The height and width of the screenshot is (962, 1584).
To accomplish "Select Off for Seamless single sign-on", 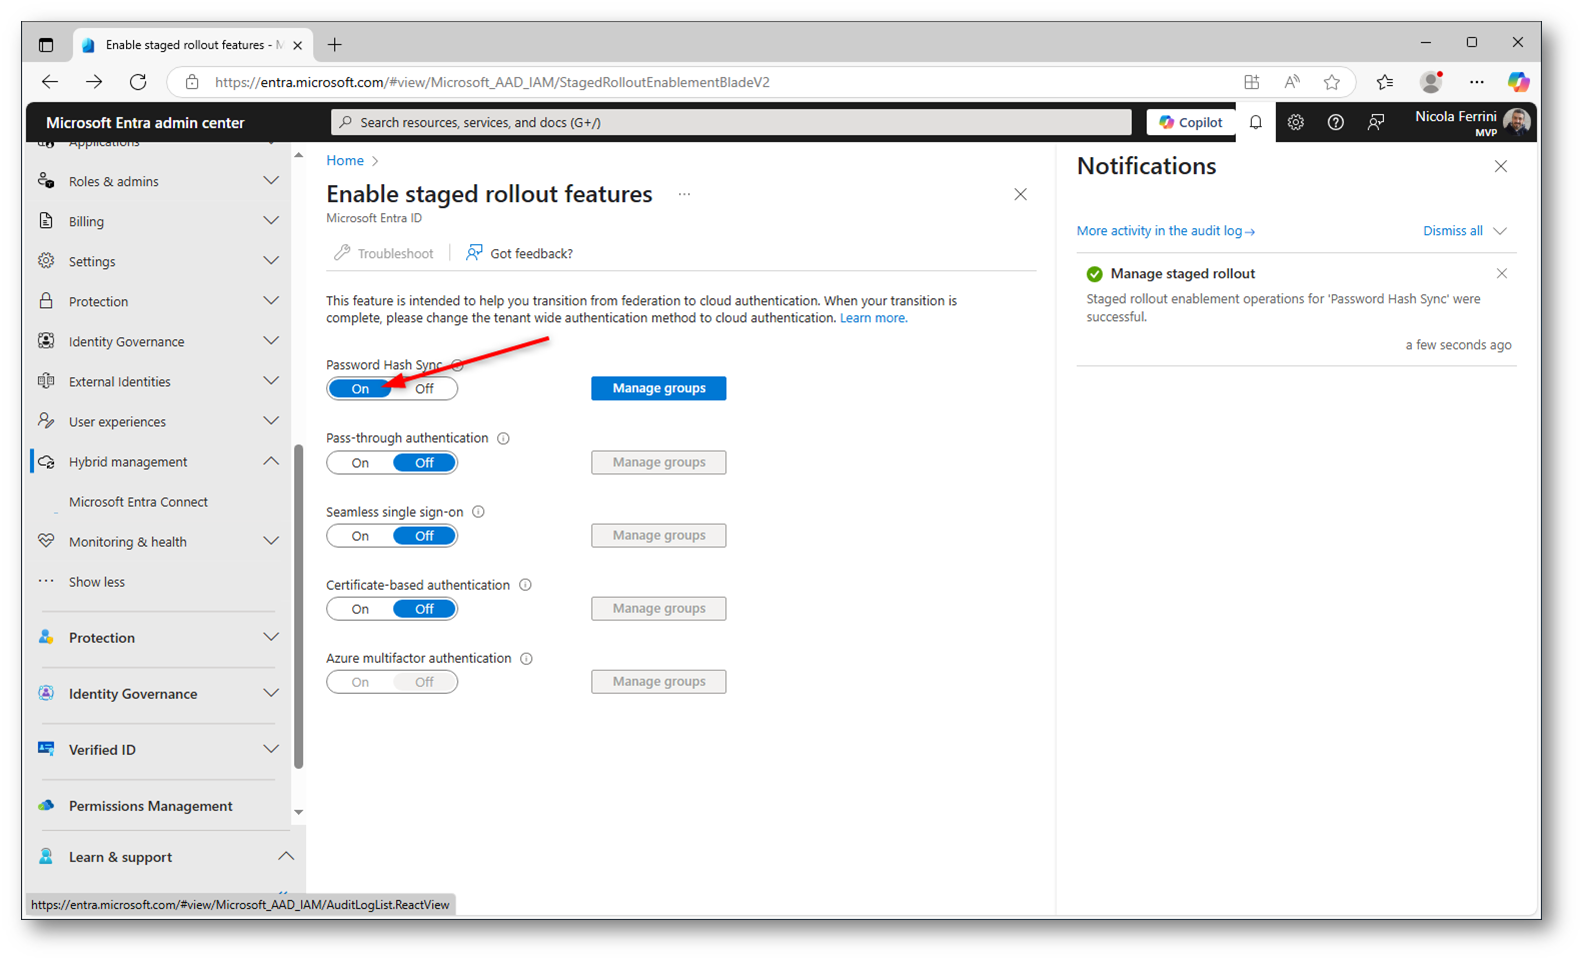I will point(425,536).
